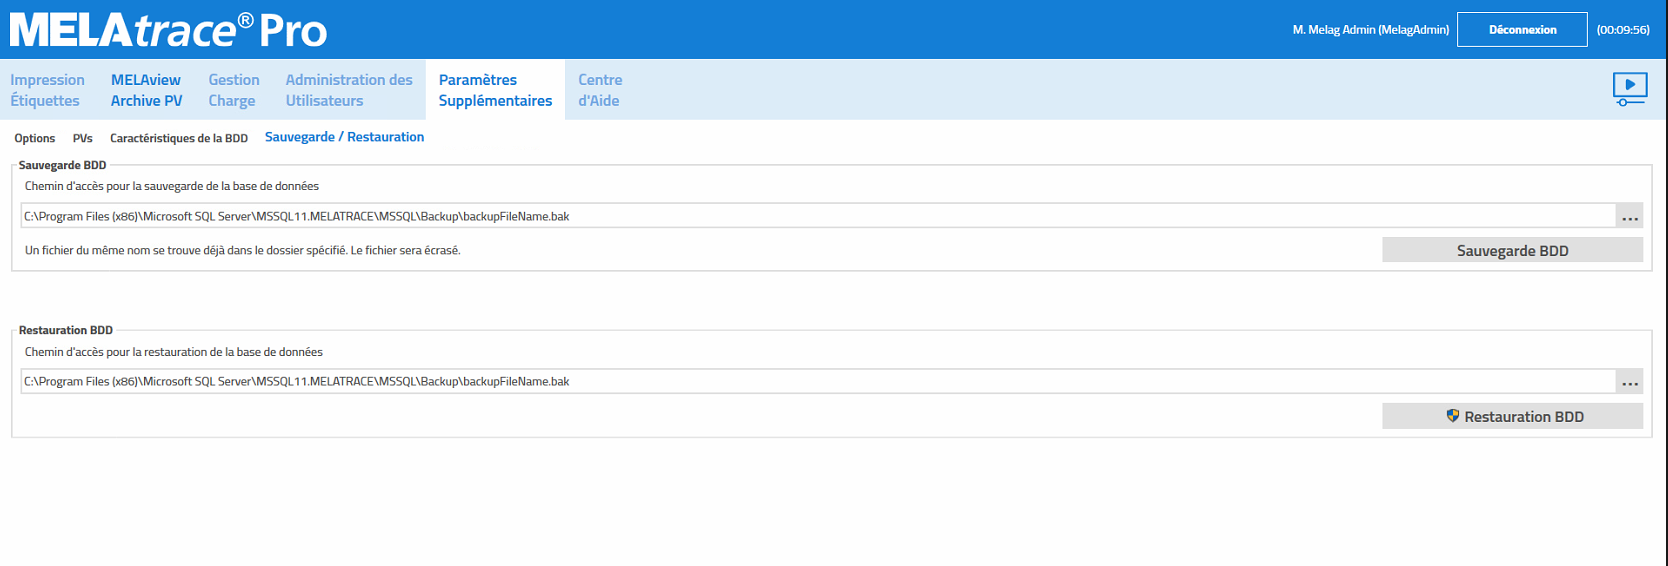Click the backup path input field
The height and width of the screenshot is (566, 1668).
818,216
